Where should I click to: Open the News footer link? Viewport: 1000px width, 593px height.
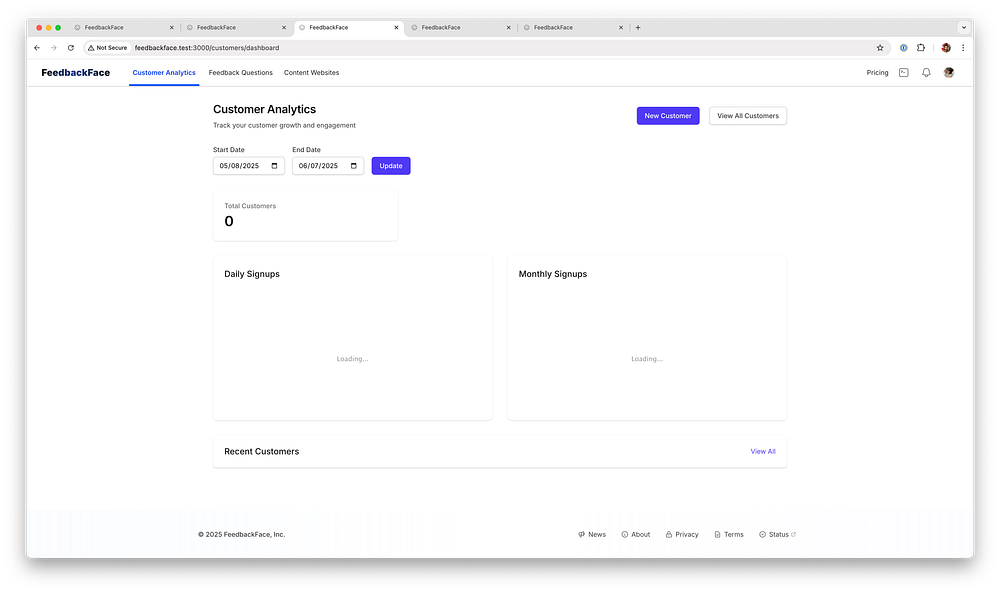pyautogui.click(x=592, y=534)
